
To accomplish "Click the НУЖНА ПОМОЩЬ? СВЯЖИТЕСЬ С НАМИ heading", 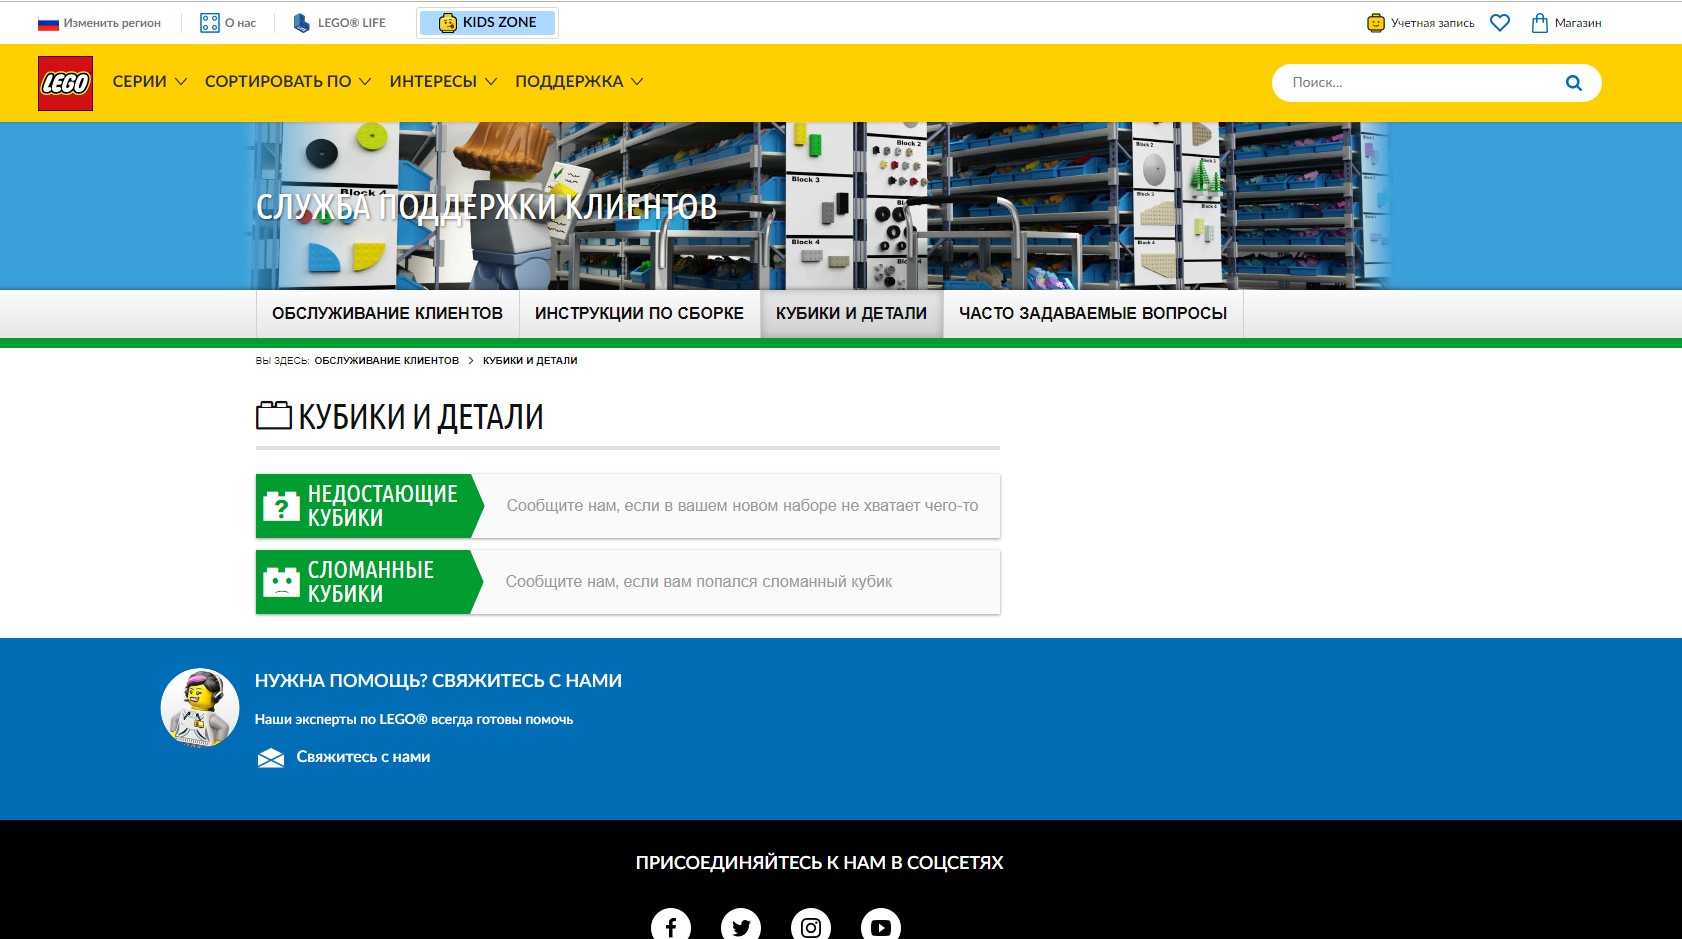I will (438, 681).
